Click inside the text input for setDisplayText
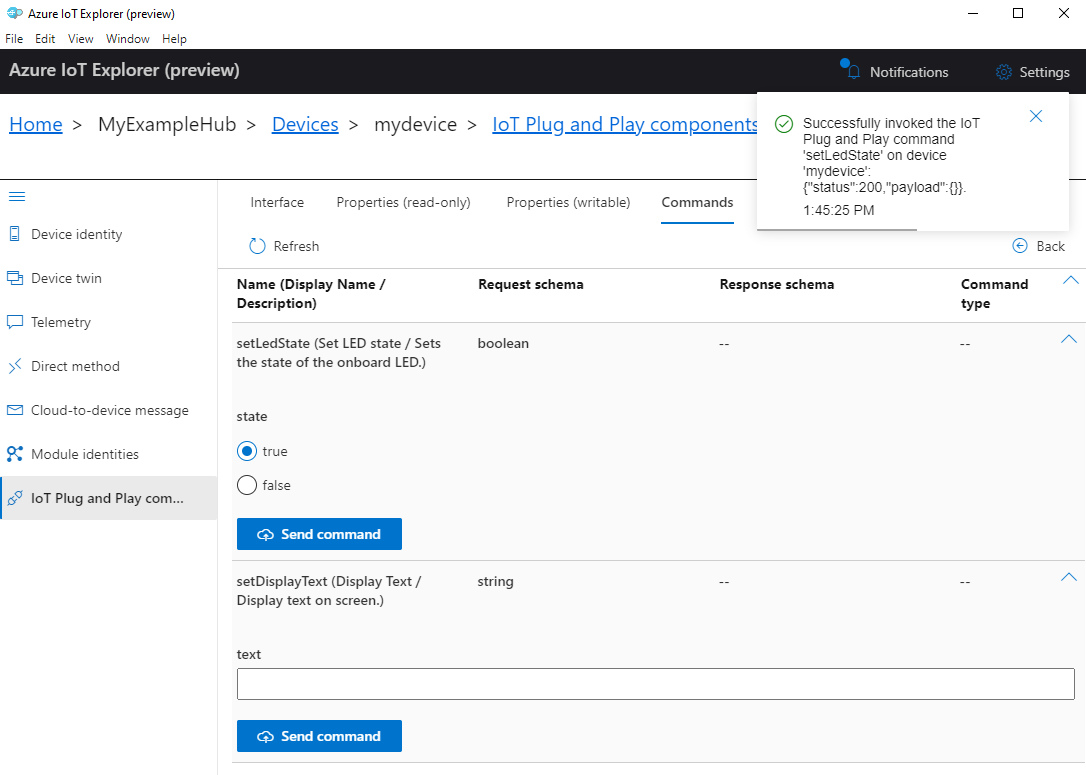 [x=656, y=684]
